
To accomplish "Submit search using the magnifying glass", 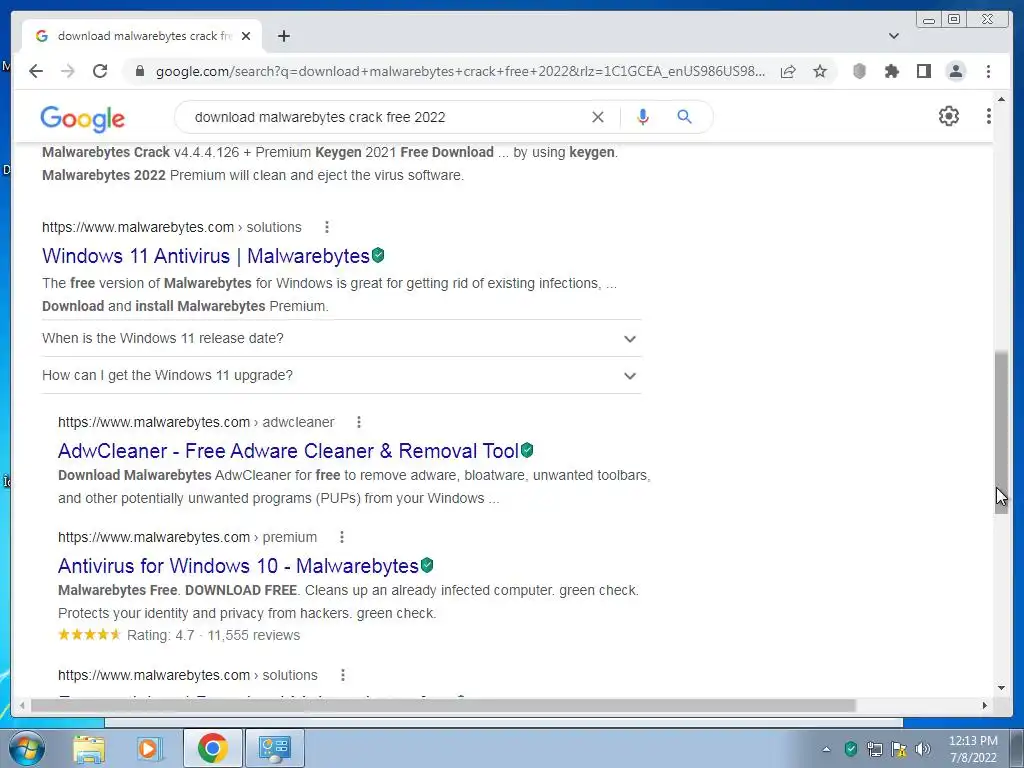I will [684, 117].
